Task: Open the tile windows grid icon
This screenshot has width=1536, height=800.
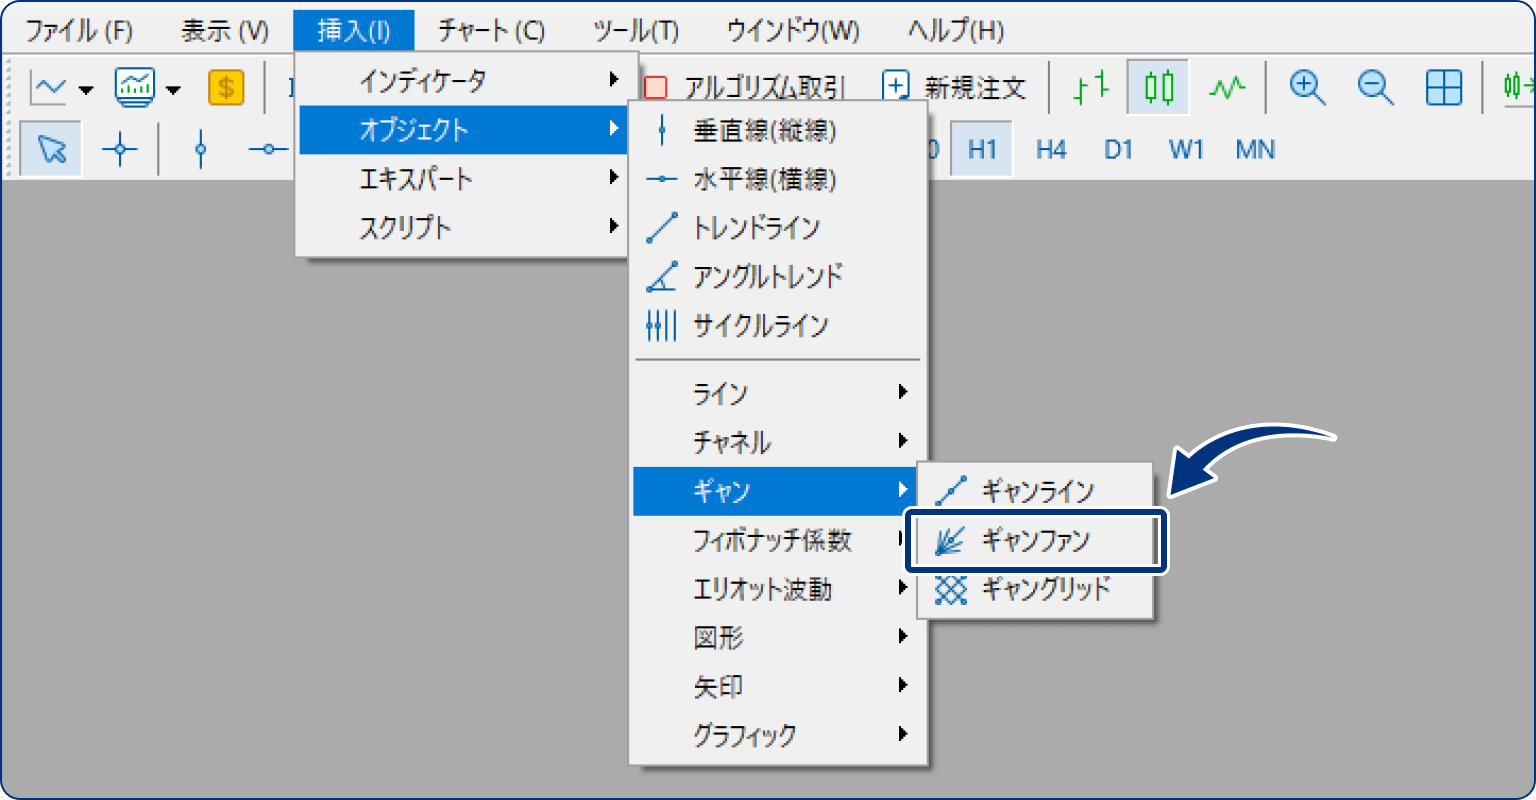Action: [1443, 87]
